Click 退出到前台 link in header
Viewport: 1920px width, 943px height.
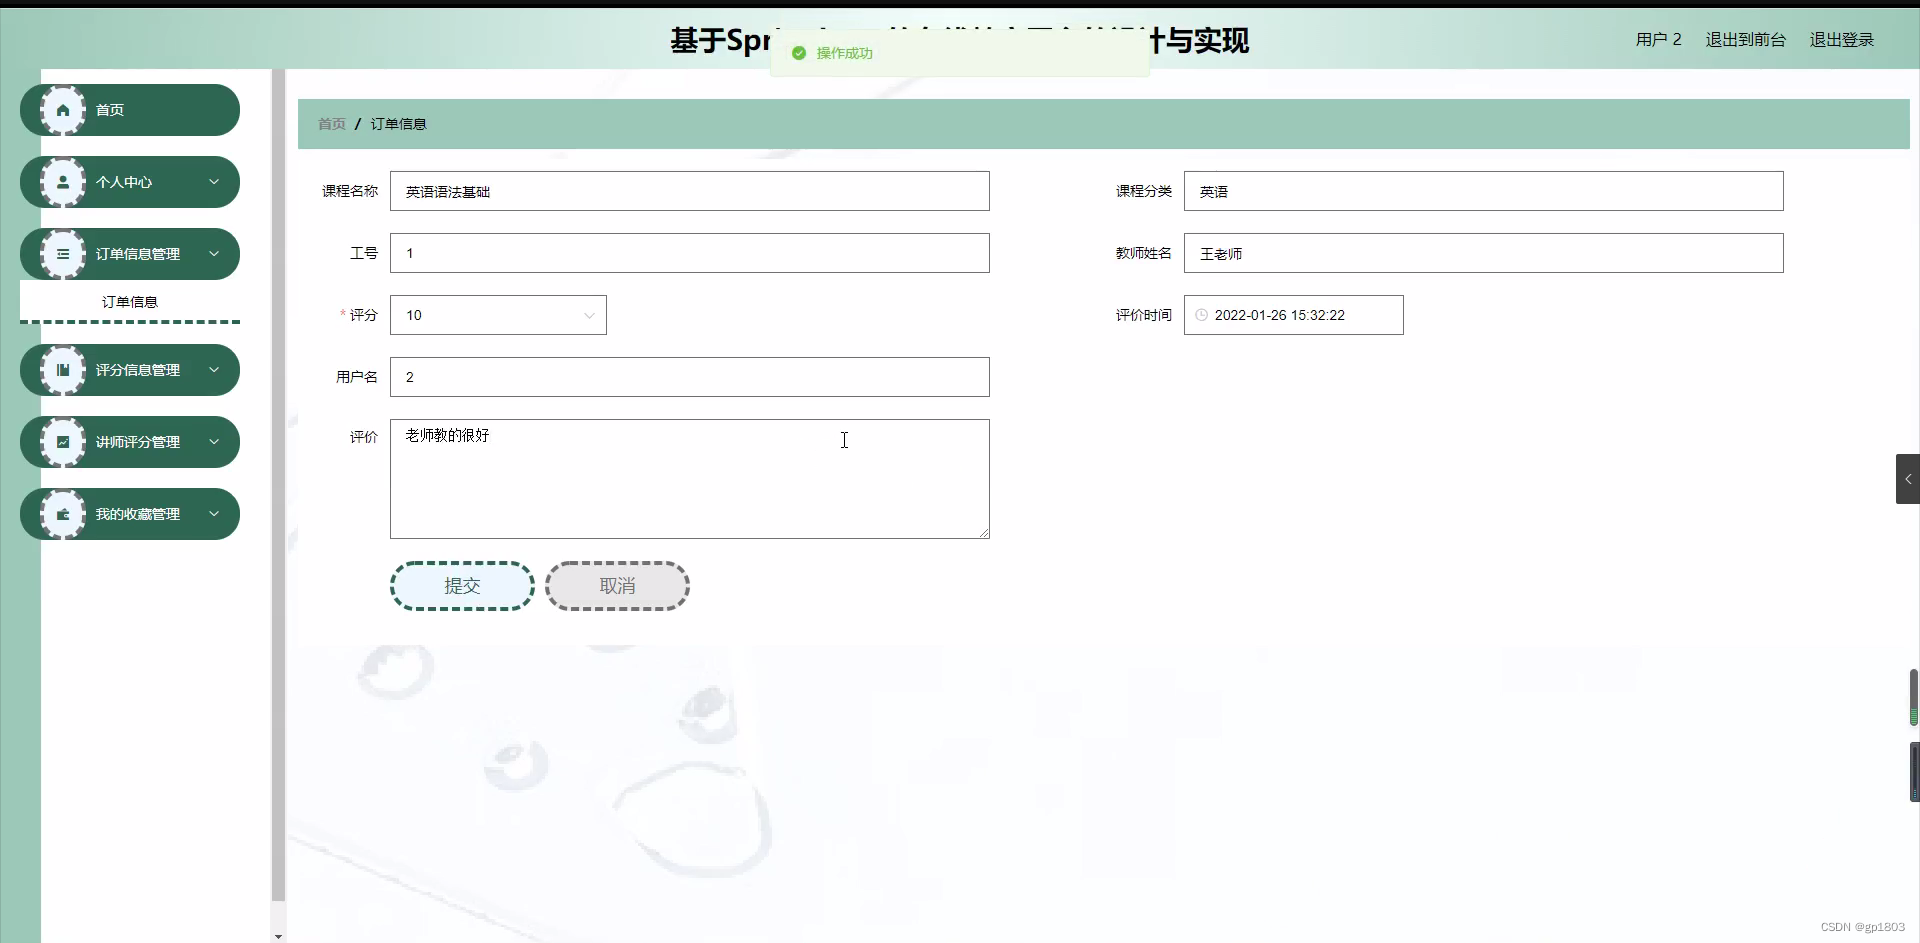(x=1745, y=40)
